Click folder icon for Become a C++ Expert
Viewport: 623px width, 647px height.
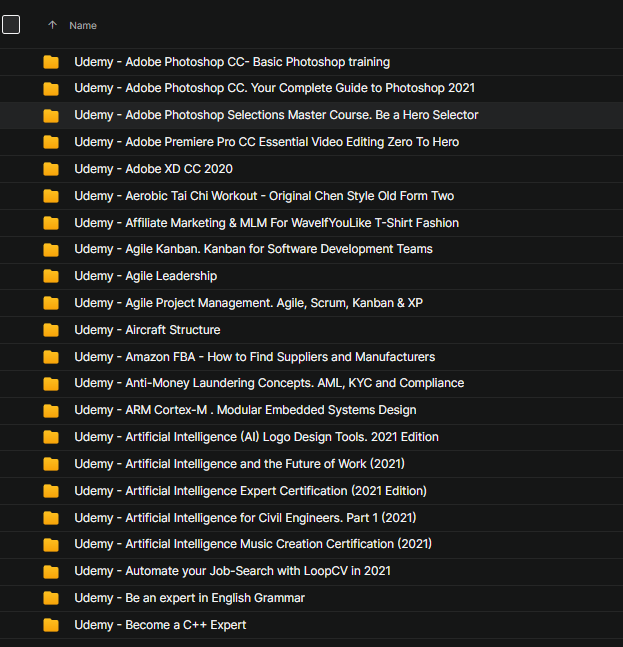[51, 626]
